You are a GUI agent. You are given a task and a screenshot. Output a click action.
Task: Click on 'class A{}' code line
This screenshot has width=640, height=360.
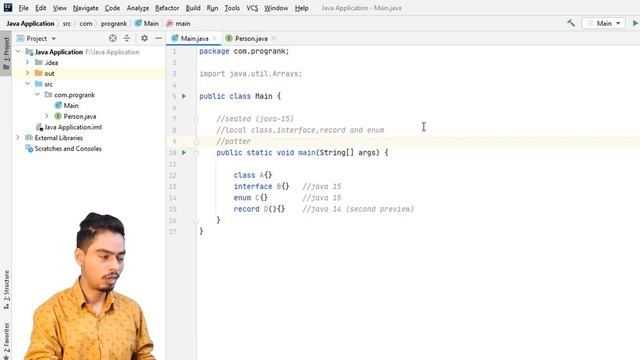point(253,175)
